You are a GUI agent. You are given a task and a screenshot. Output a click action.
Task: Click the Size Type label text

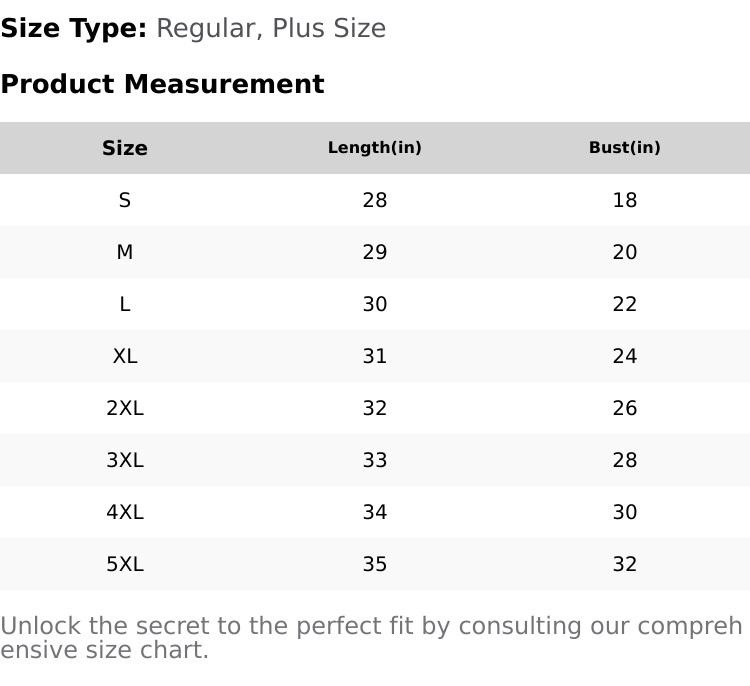(74, 28)
